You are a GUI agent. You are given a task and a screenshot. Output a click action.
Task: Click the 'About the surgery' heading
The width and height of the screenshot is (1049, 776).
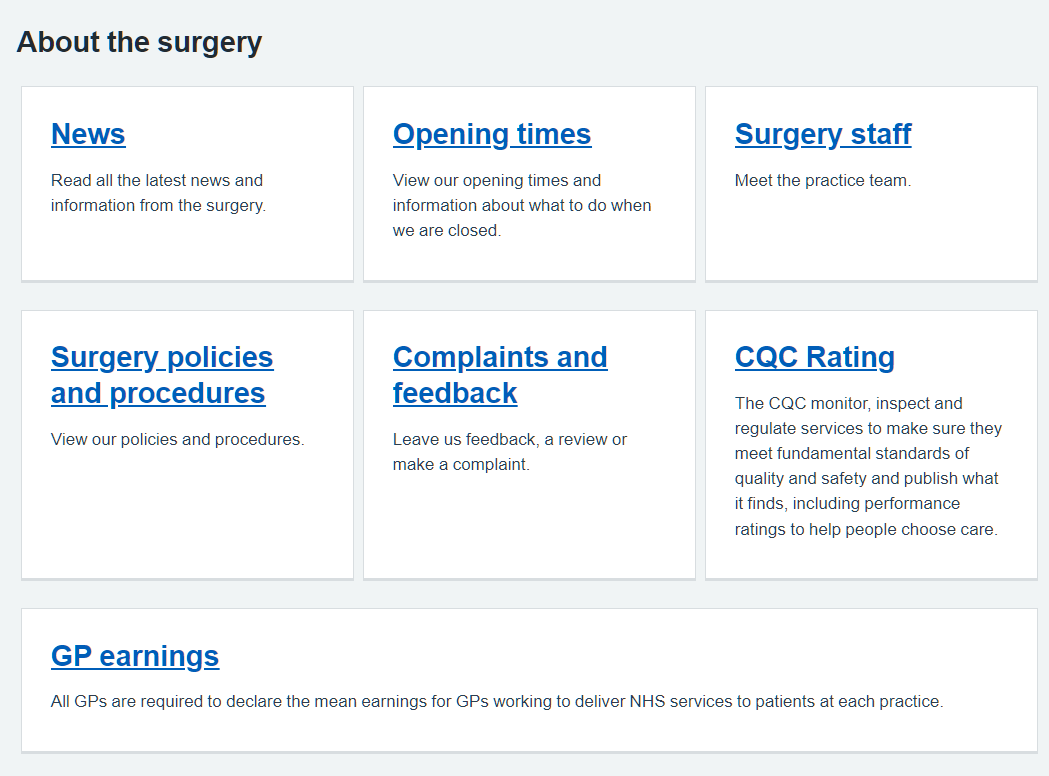coord(139,42)
